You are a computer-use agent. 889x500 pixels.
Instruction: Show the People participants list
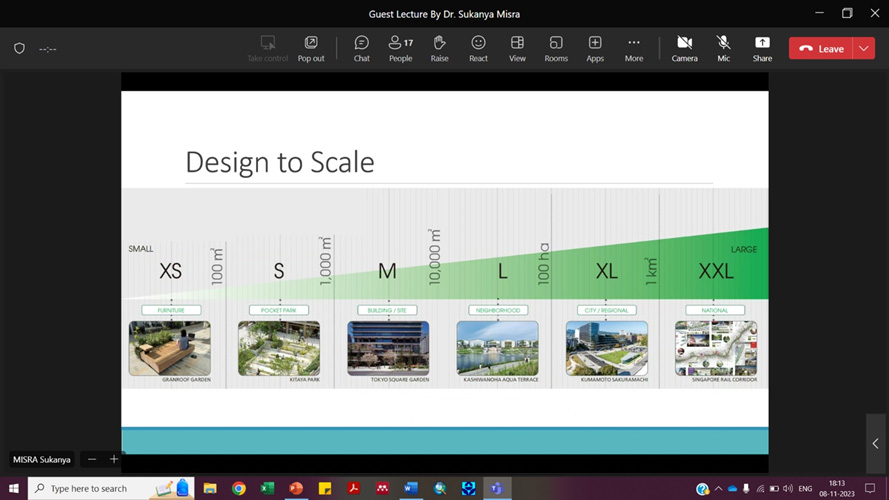click(x=400, y=48)
